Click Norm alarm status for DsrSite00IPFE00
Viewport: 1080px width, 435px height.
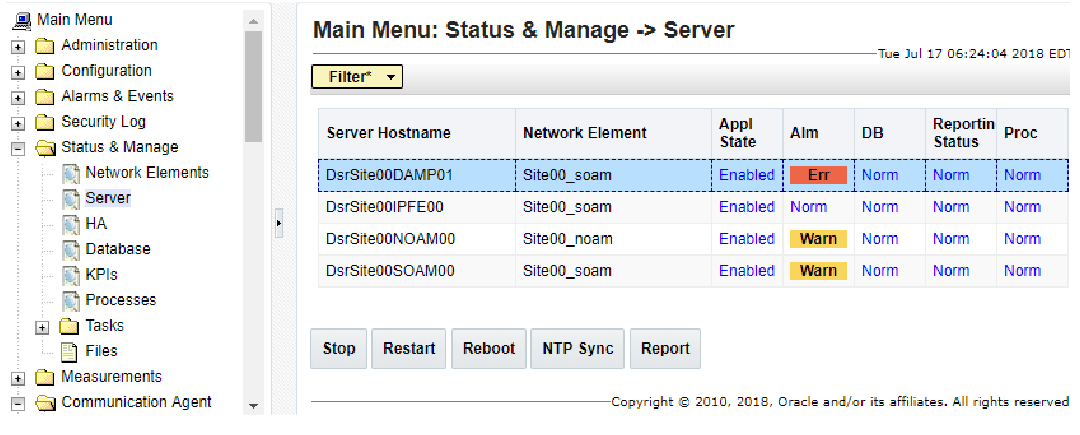(809, 206)
